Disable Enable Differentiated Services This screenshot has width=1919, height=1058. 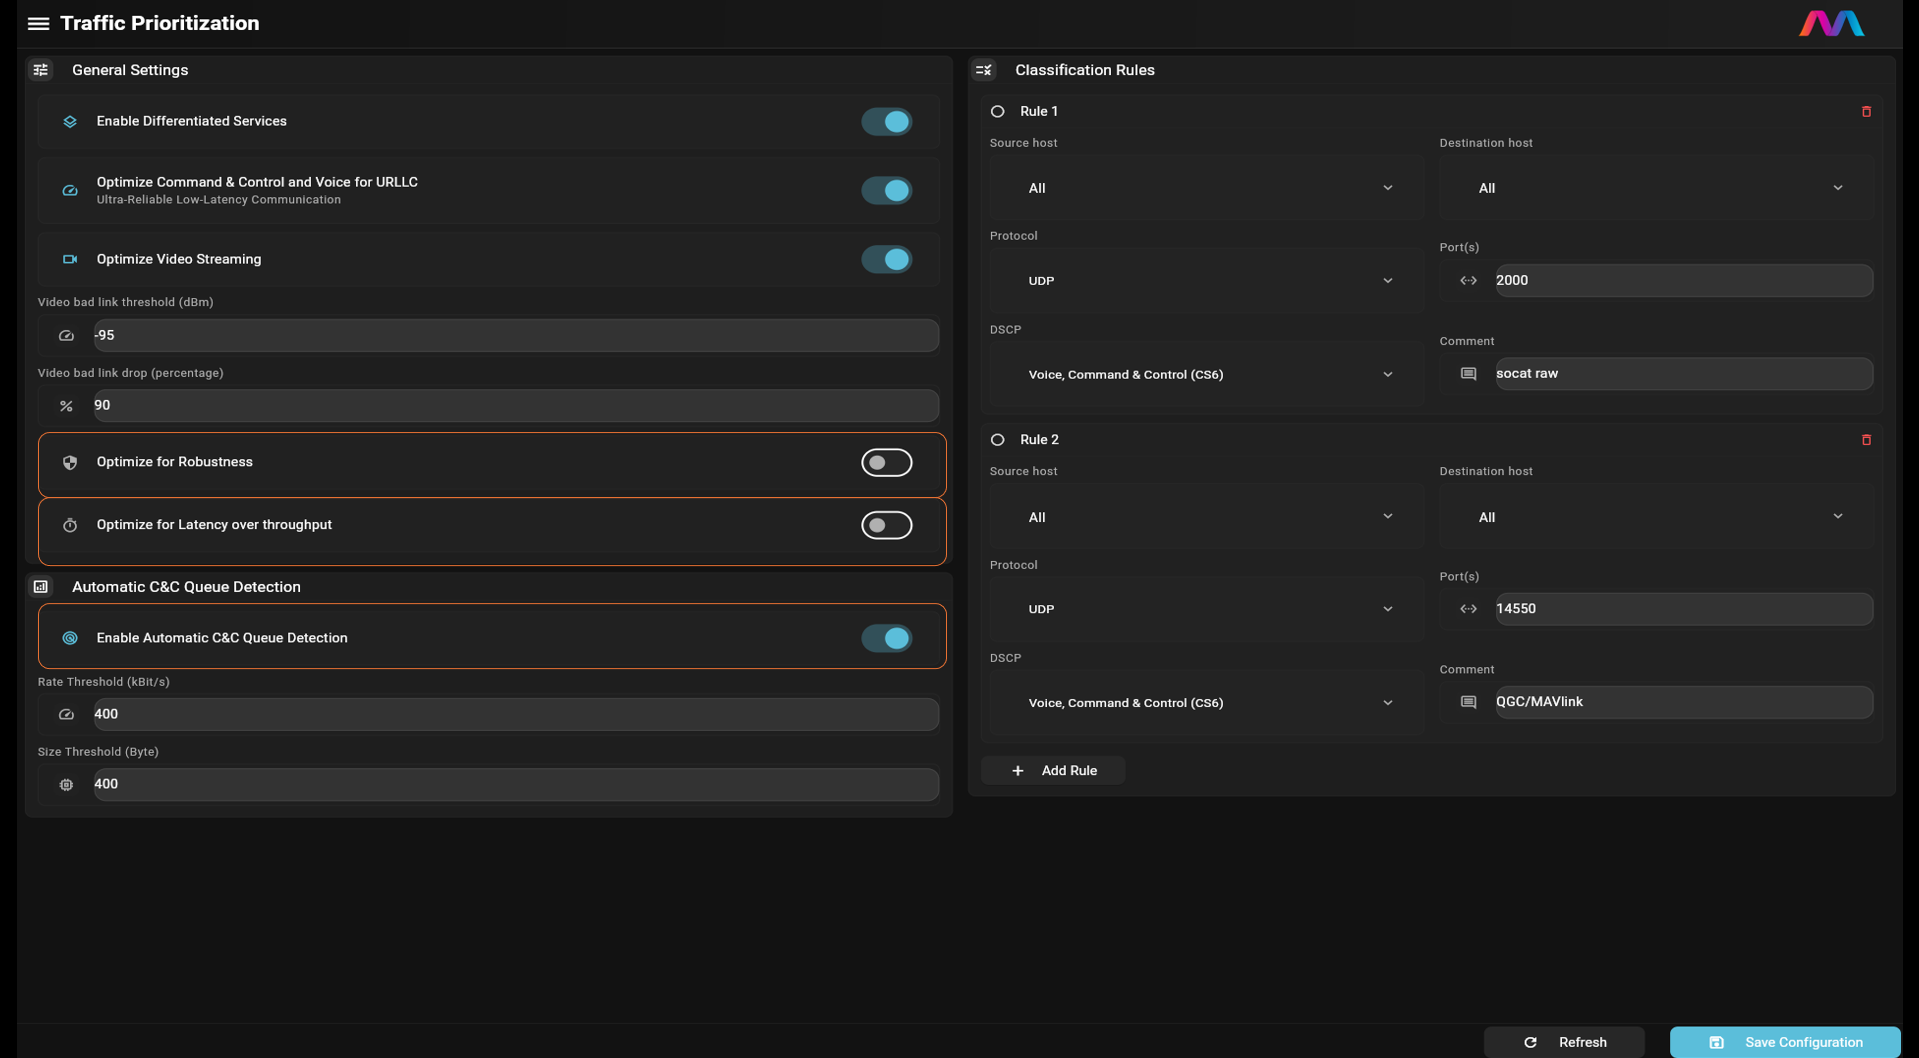(887, 121)
